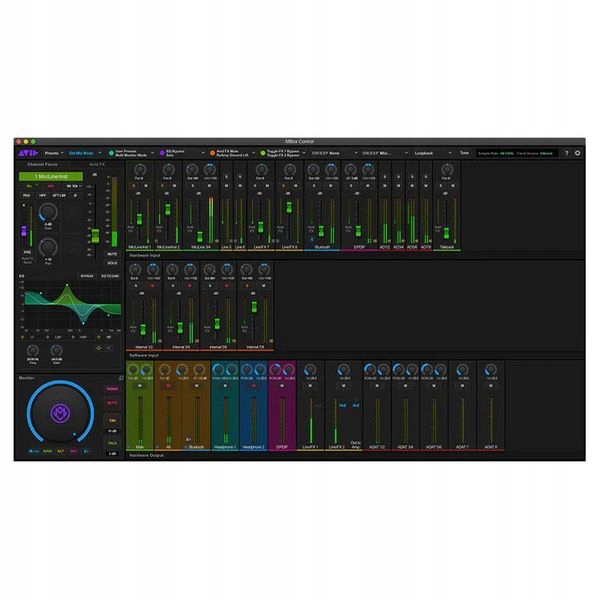Viewport: 600px width, 600px height.
Task: Toggle the TALK monitor button
Action: [112, 443]
